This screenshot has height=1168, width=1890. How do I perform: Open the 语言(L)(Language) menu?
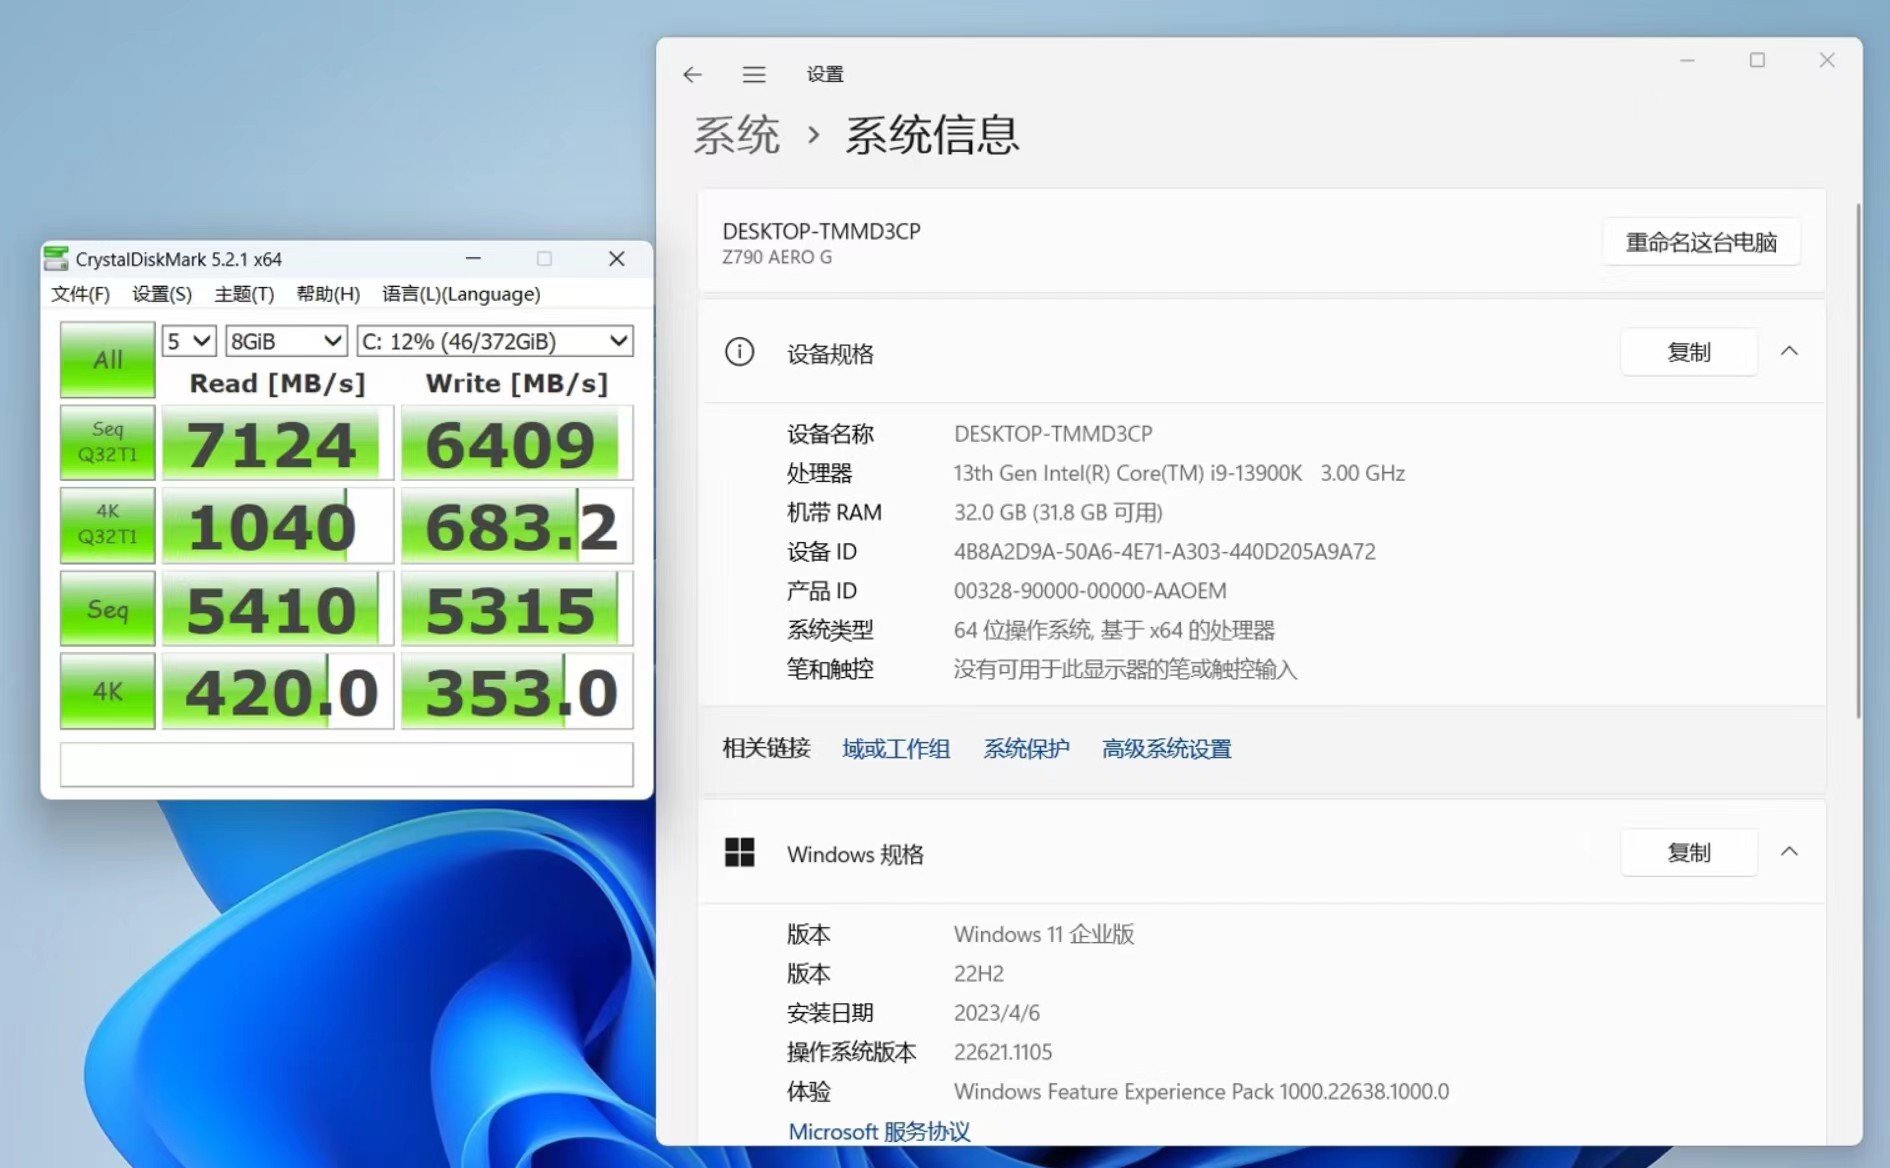pyautogui.click(x=461, y=294)
